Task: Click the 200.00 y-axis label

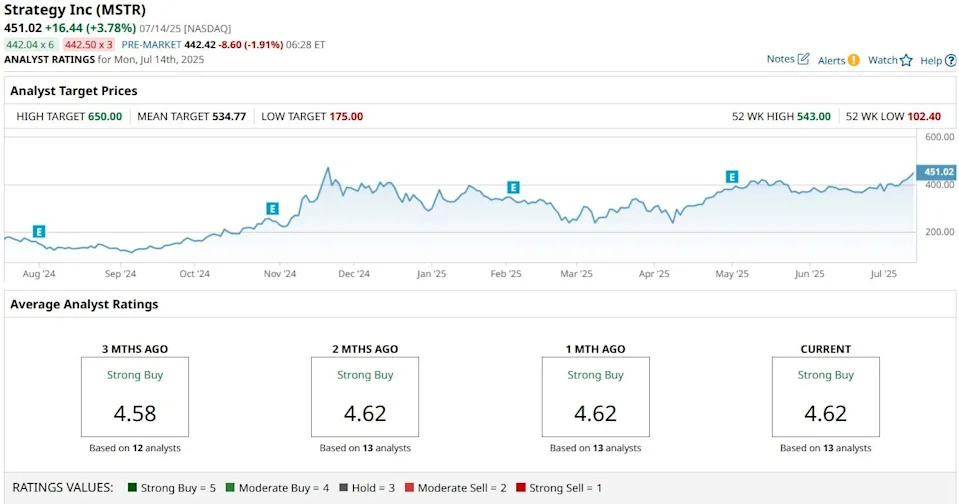Action: 939,232
